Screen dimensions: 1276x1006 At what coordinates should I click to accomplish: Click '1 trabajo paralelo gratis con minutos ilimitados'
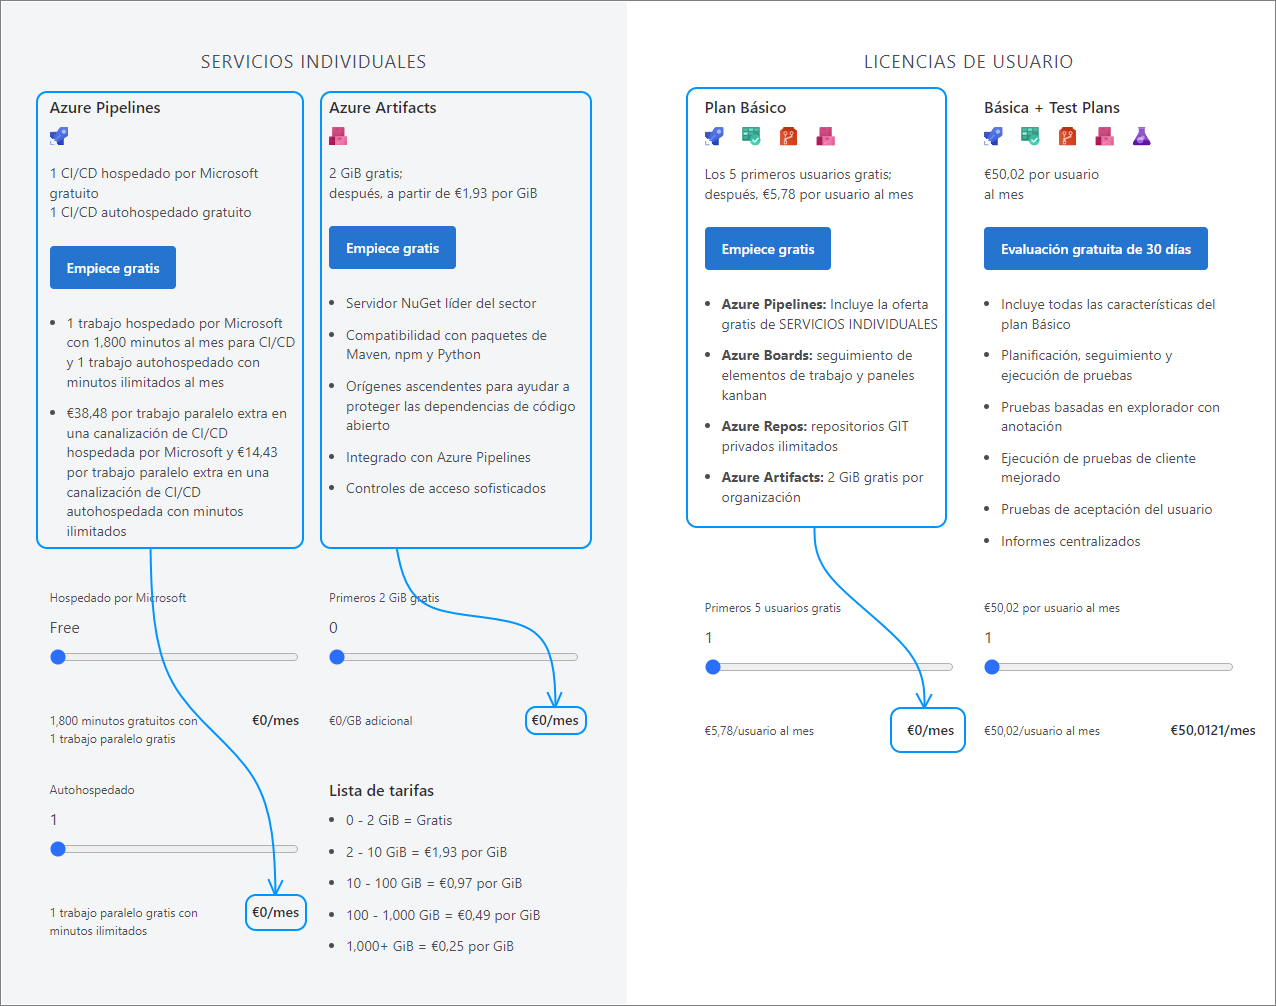(124, 922)
